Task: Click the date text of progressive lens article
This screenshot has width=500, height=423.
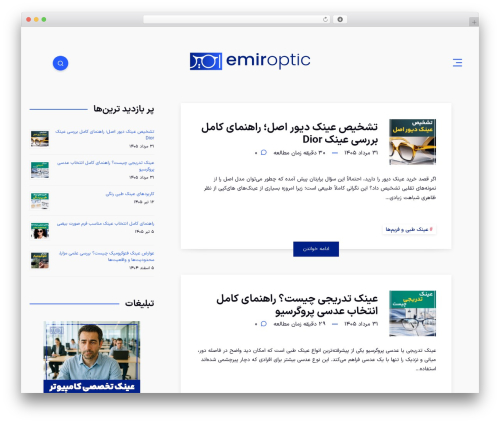Action: [x=361, y=324]
